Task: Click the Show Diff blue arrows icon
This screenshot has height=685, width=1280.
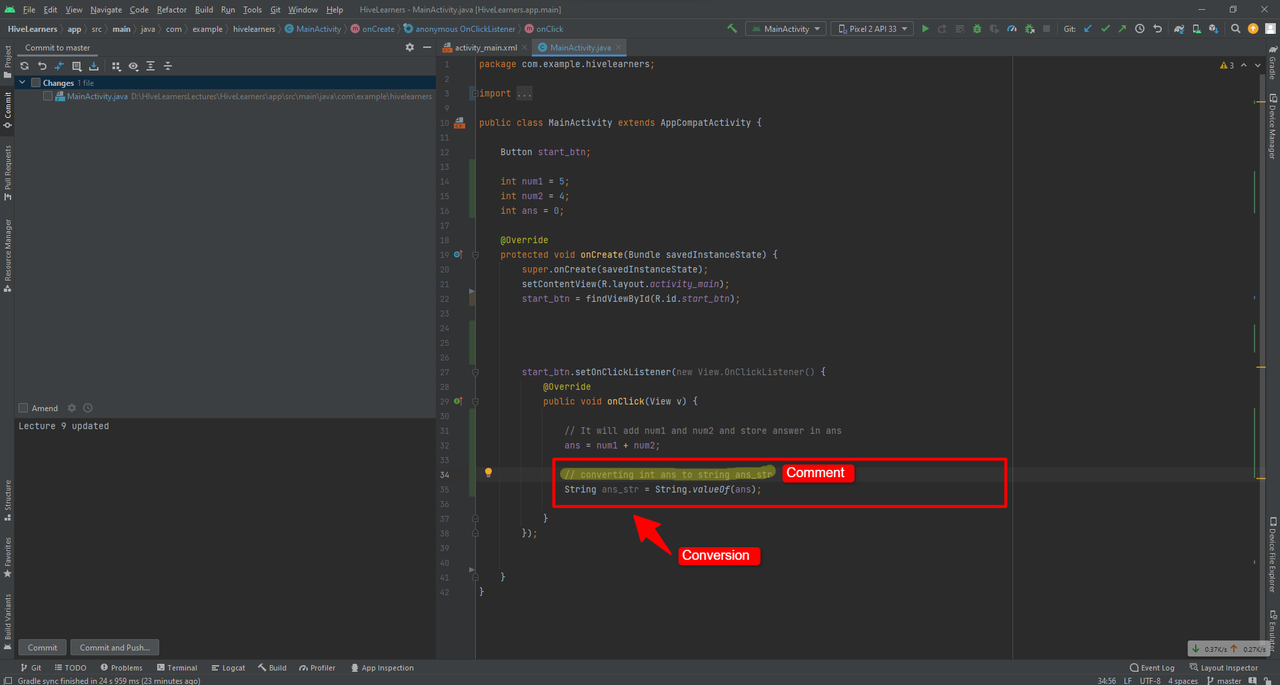Action: tap(59, 66)
